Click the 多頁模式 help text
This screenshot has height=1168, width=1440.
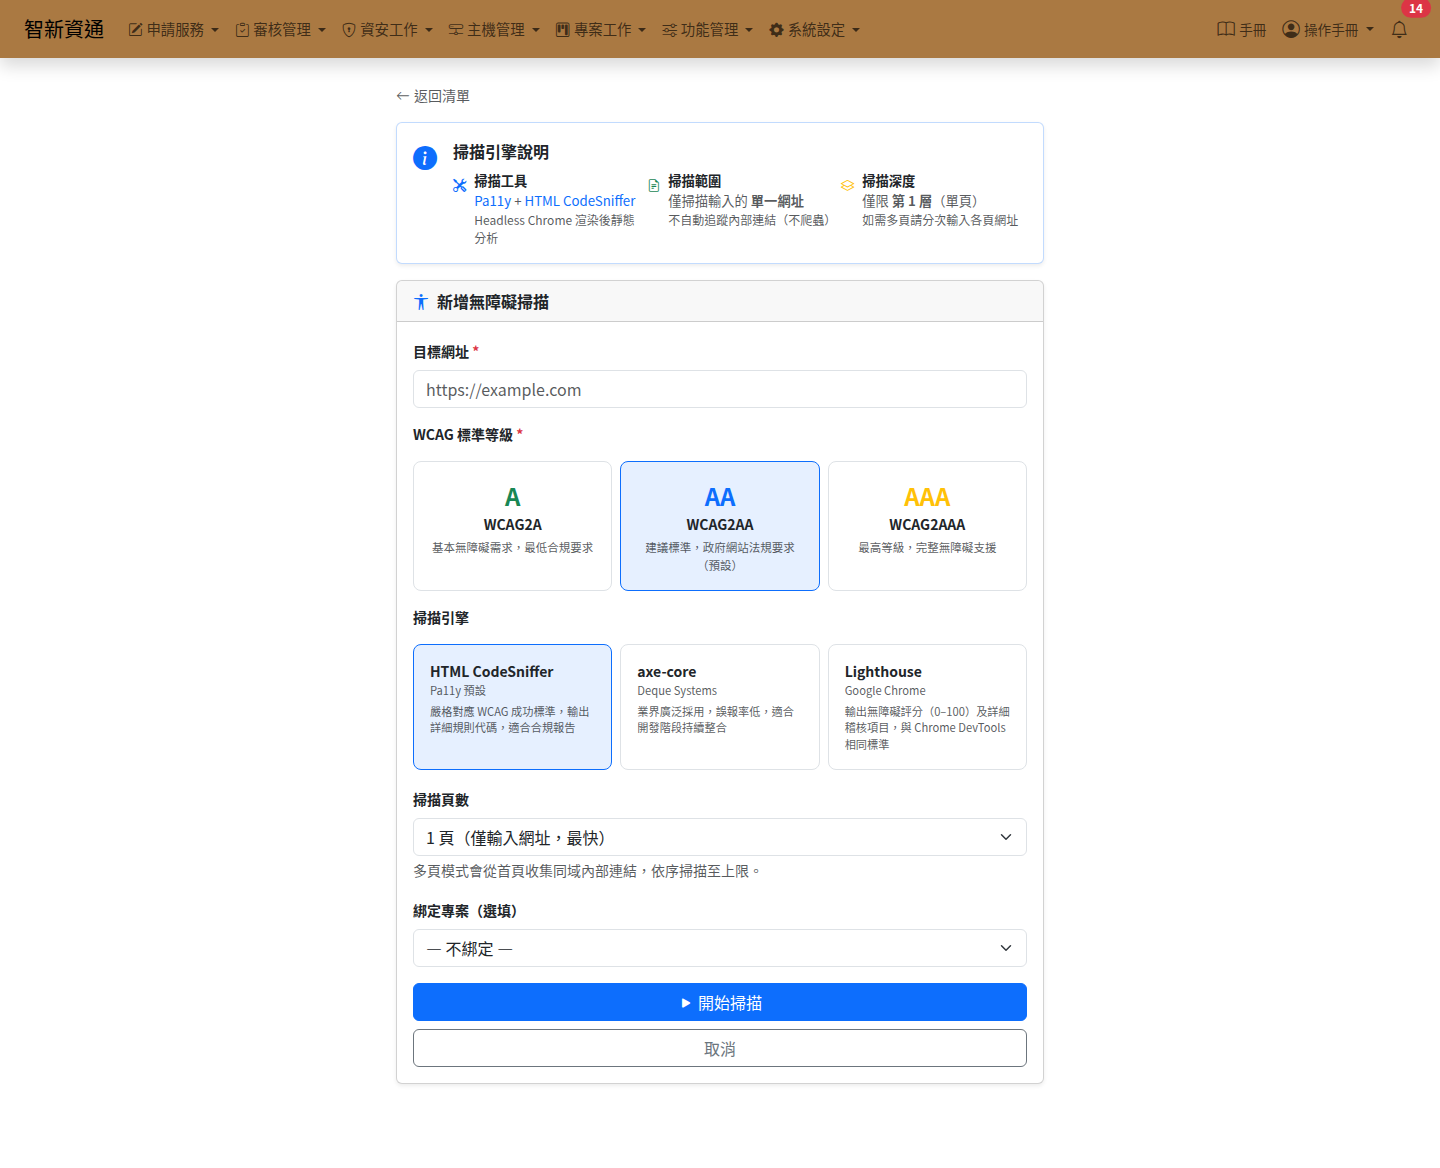589,871
